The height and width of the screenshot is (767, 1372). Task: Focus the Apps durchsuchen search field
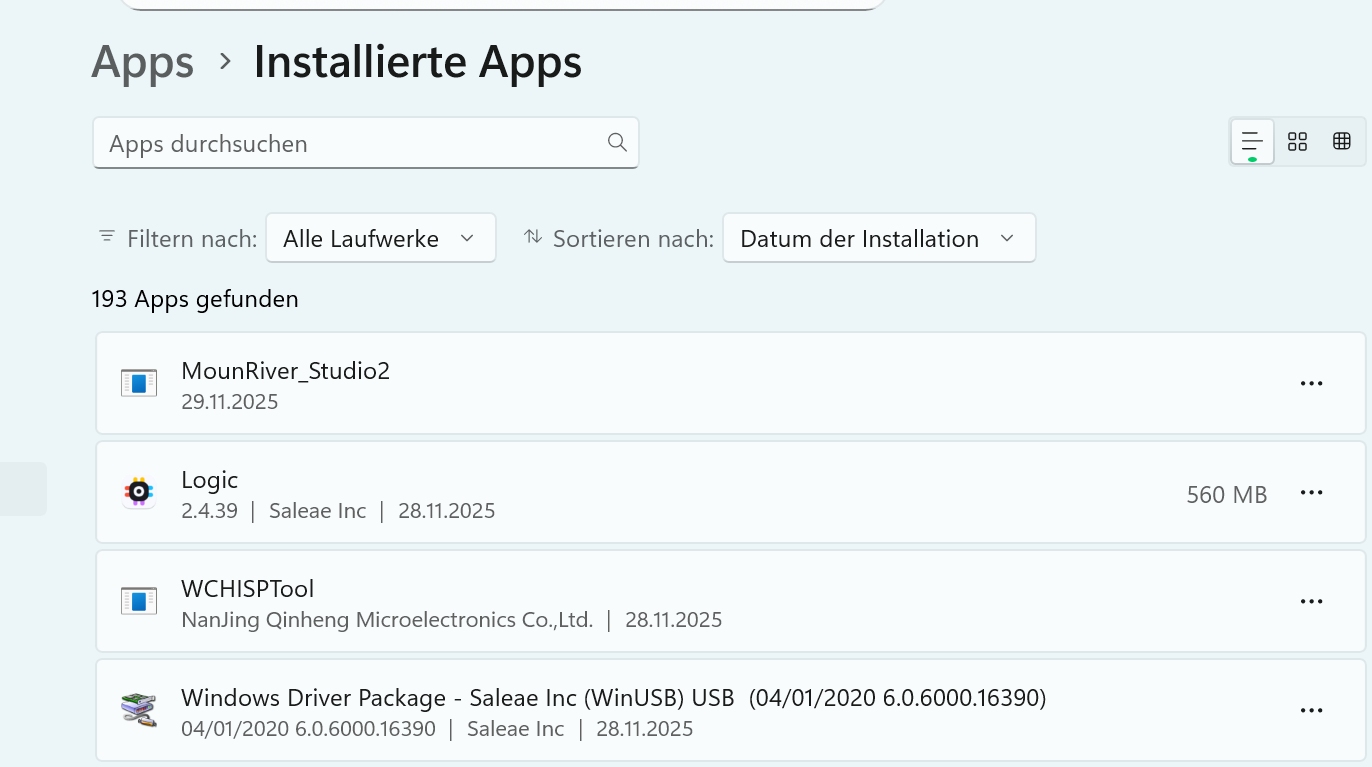pos(350,143)
